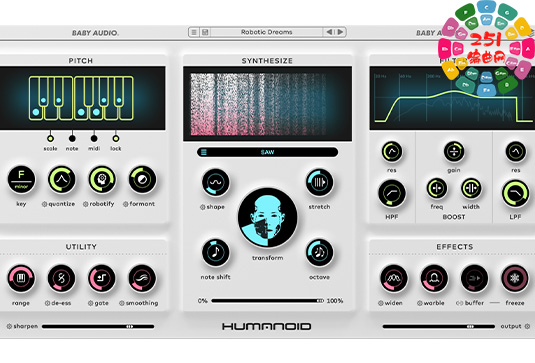Click the widen effect knob
Image resolution: width=535 pixels, height=363 pixels.
(x=394, y=278)
